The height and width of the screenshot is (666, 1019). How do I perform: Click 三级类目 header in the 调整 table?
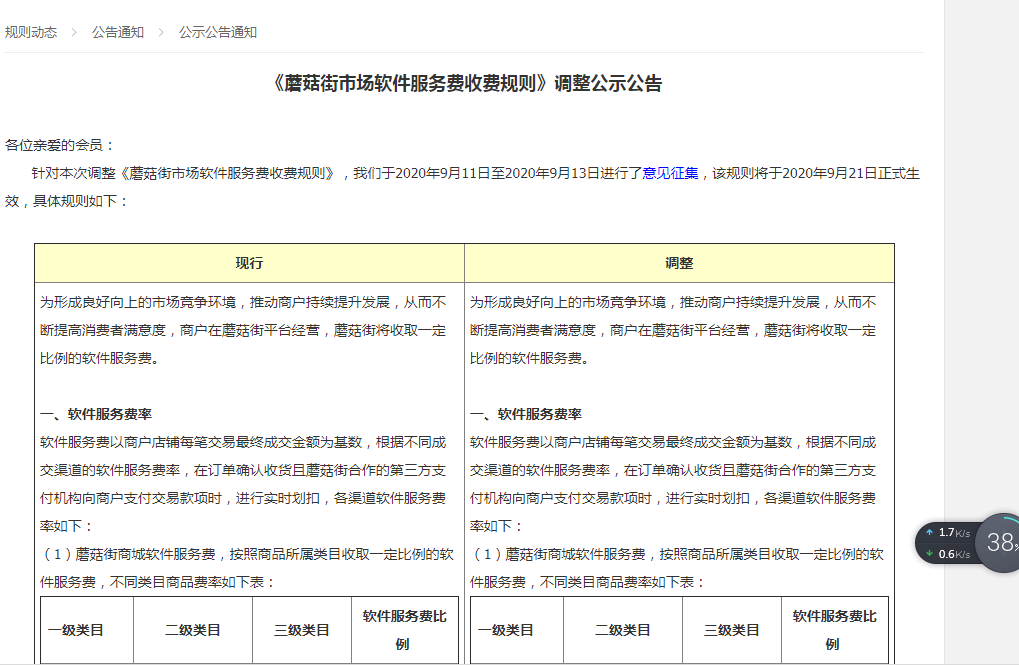coord(732,630)
